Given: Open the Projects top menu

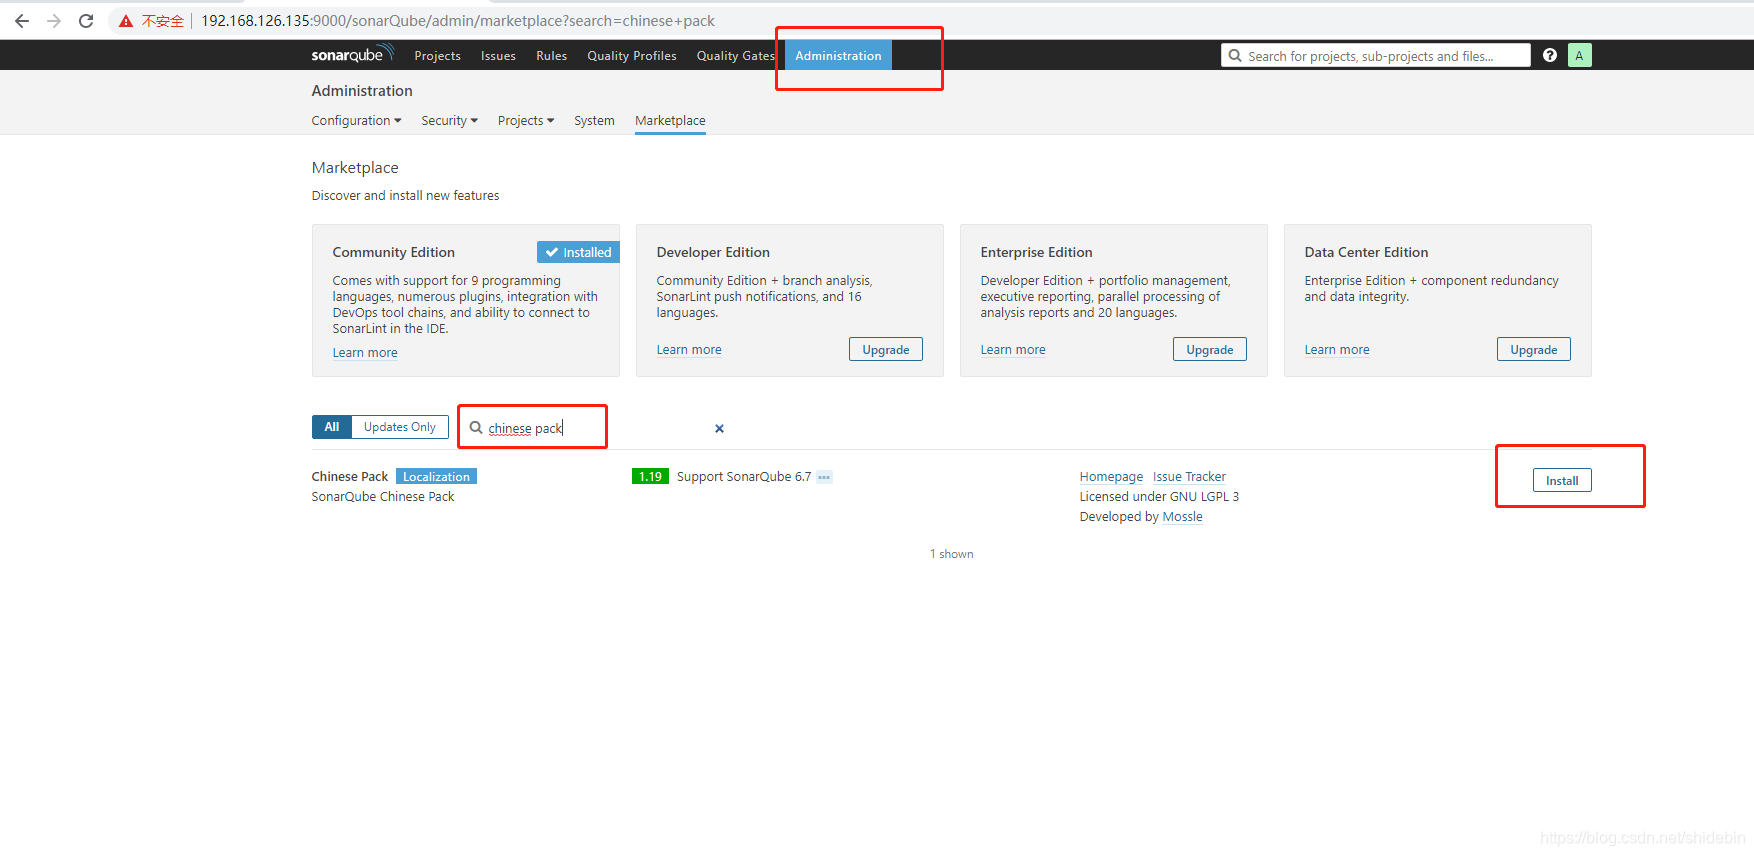Looking at the screenshot, I should point(437,56).
